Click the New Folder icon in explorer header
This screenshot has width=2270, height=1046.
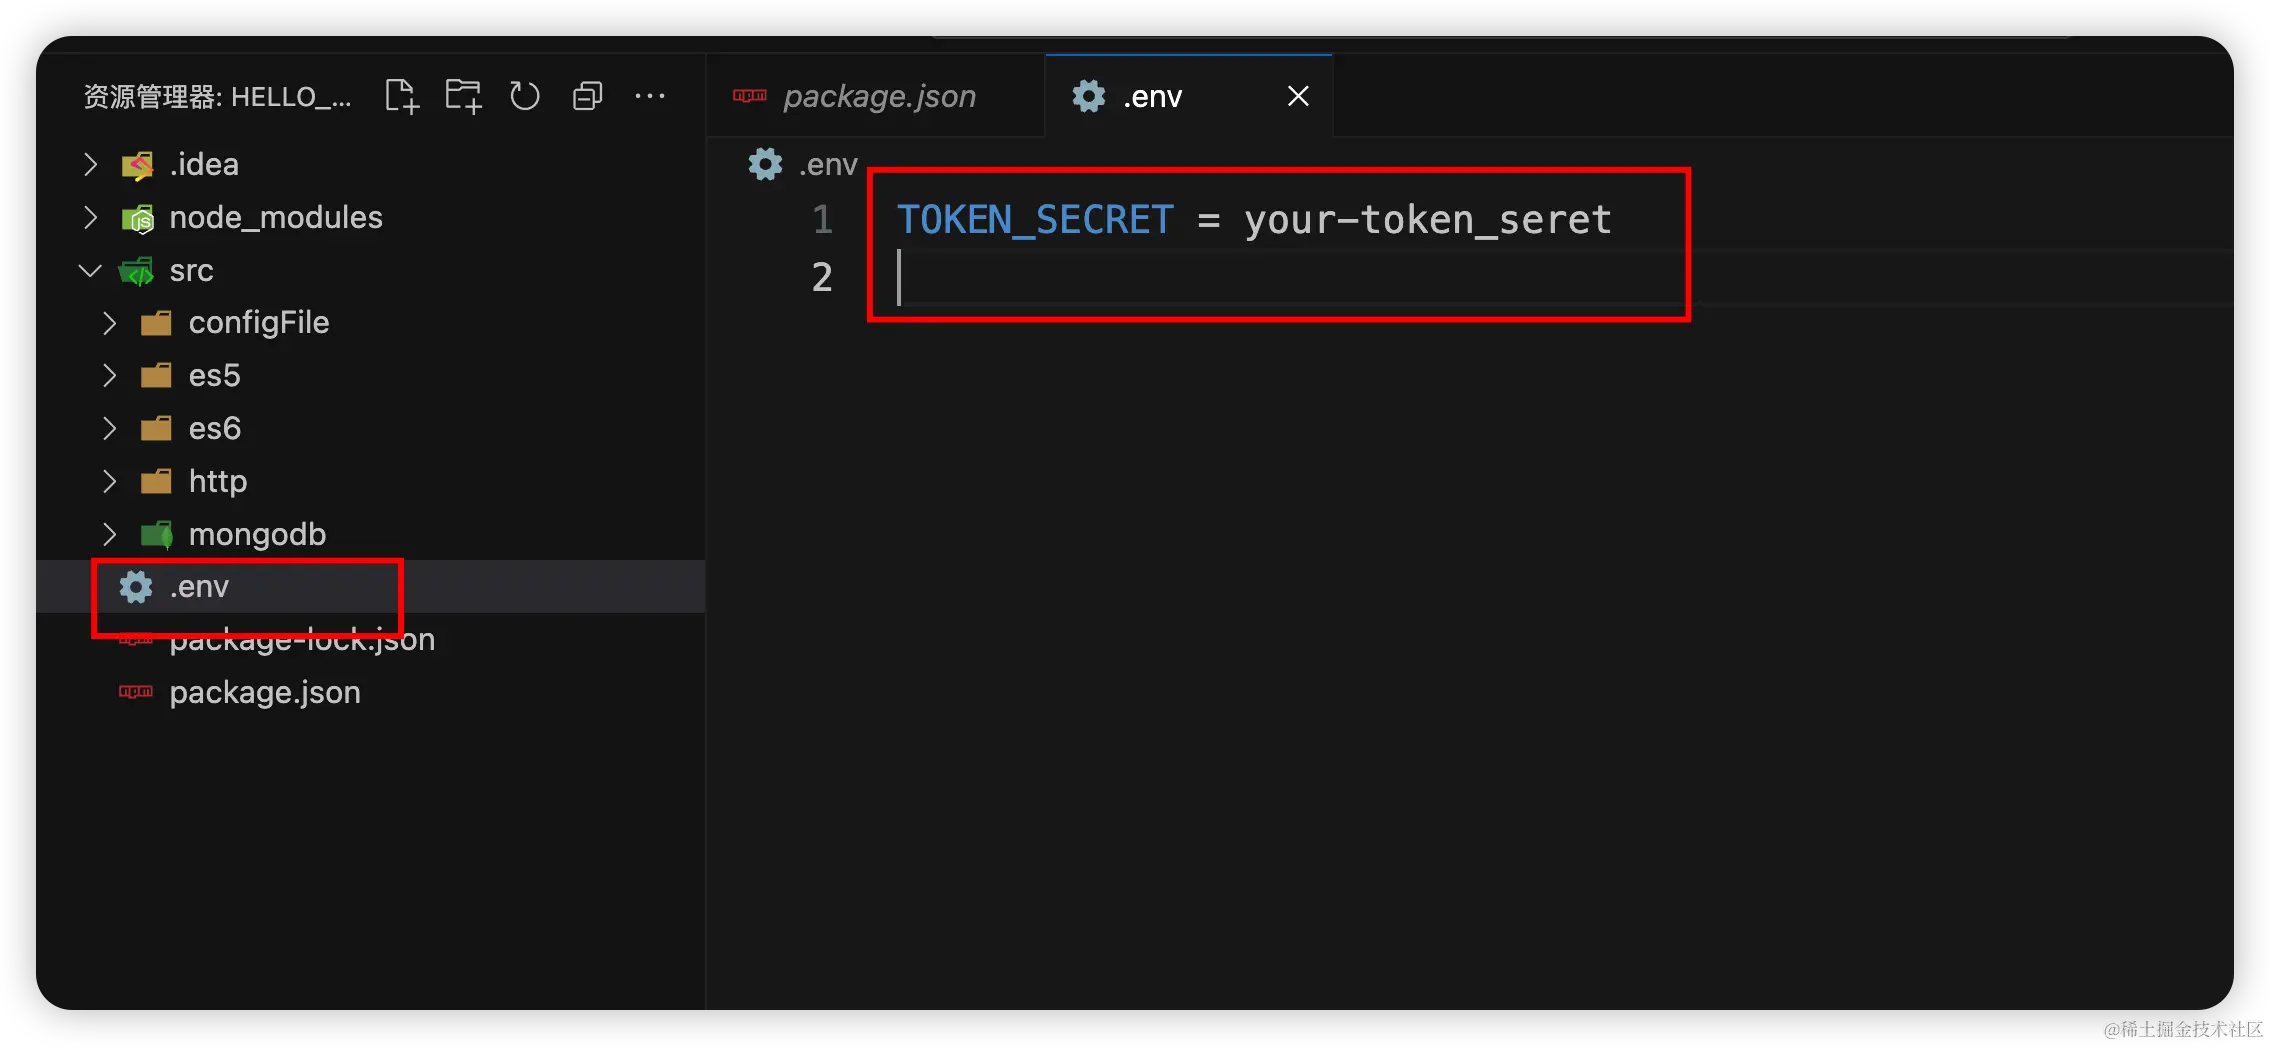click(x=463, y=97)
